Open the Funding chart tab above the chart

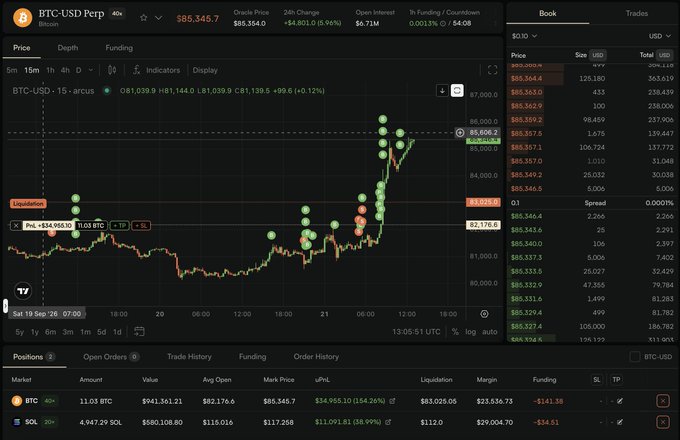(119, 48)
